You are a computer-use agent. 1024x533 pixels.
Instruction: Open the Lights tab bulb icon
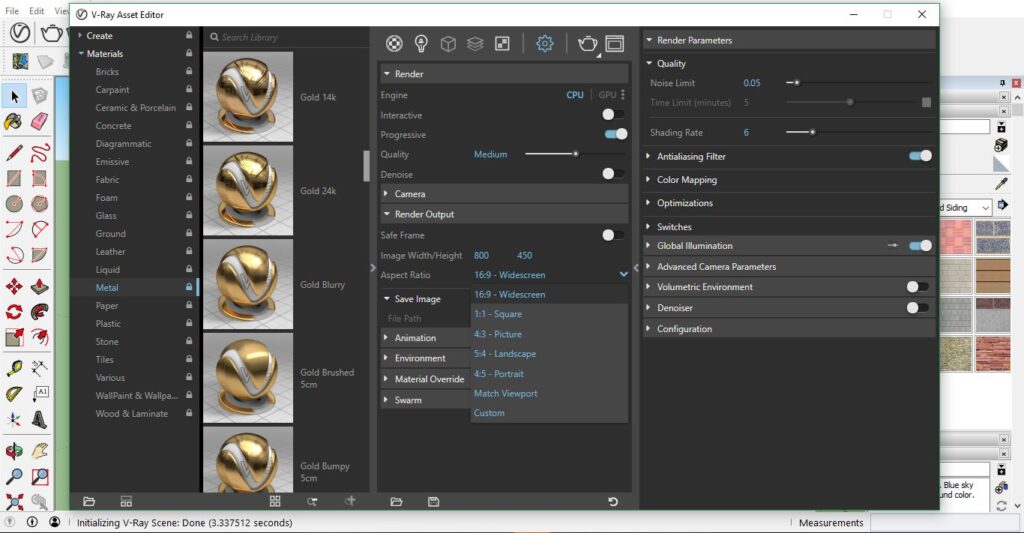pyautogui.click(x=421, y=44)
